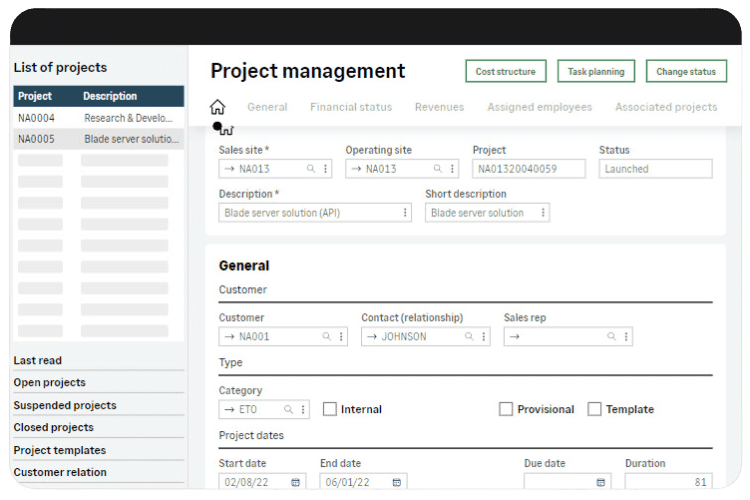The image size is (750, 500).
Task: Check the Internal checkbox
Action: click(330, 409)
